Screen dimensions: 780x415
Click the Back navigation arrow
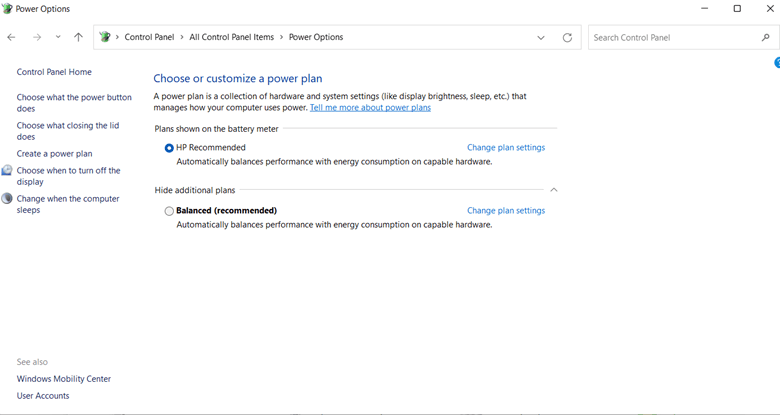click(11, 37)
